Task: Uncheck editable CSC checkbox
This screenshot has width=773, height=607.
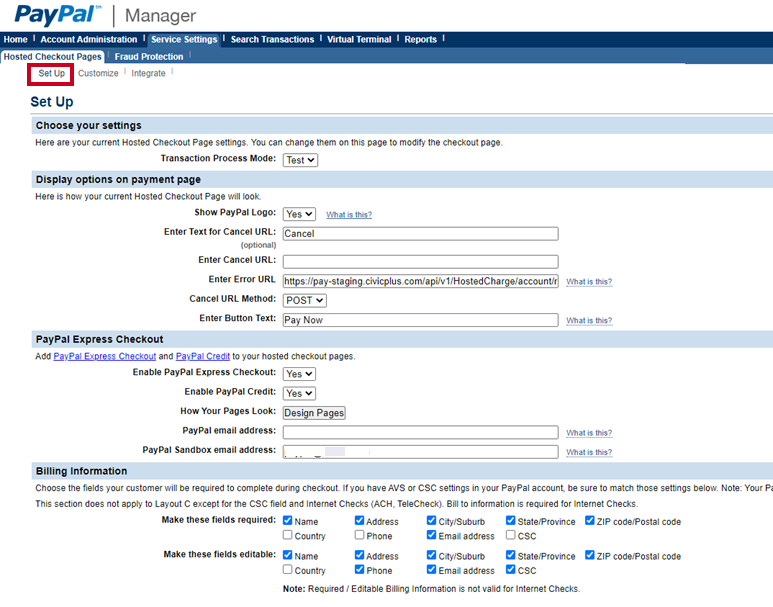Action: coord(511,569)
